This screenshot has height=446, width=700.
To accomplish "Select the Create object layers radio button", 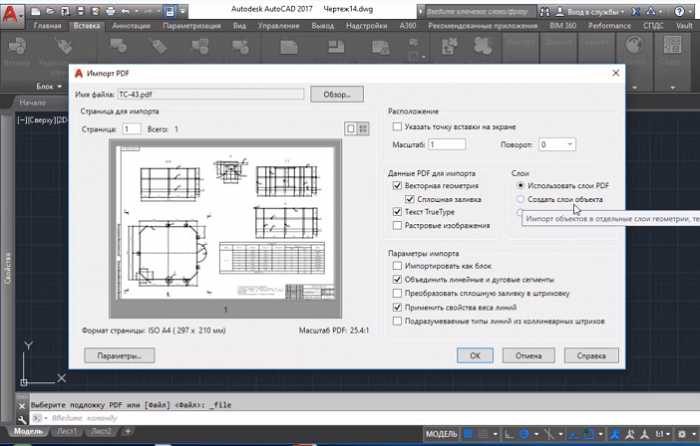I will pos(520,199).
